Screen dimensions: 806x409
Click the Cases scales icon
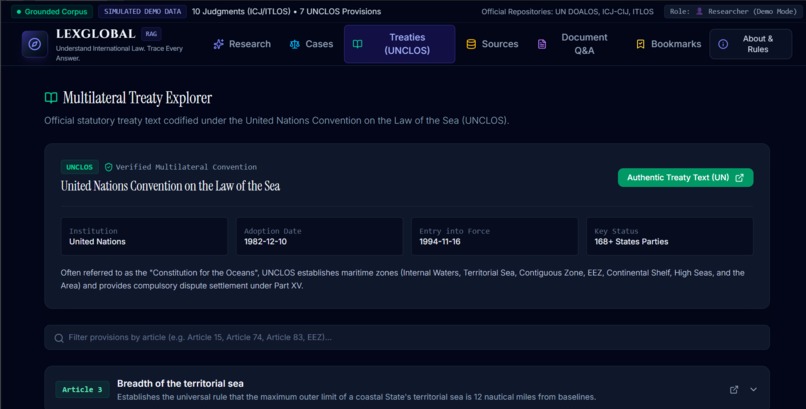(x=295, y=44)
